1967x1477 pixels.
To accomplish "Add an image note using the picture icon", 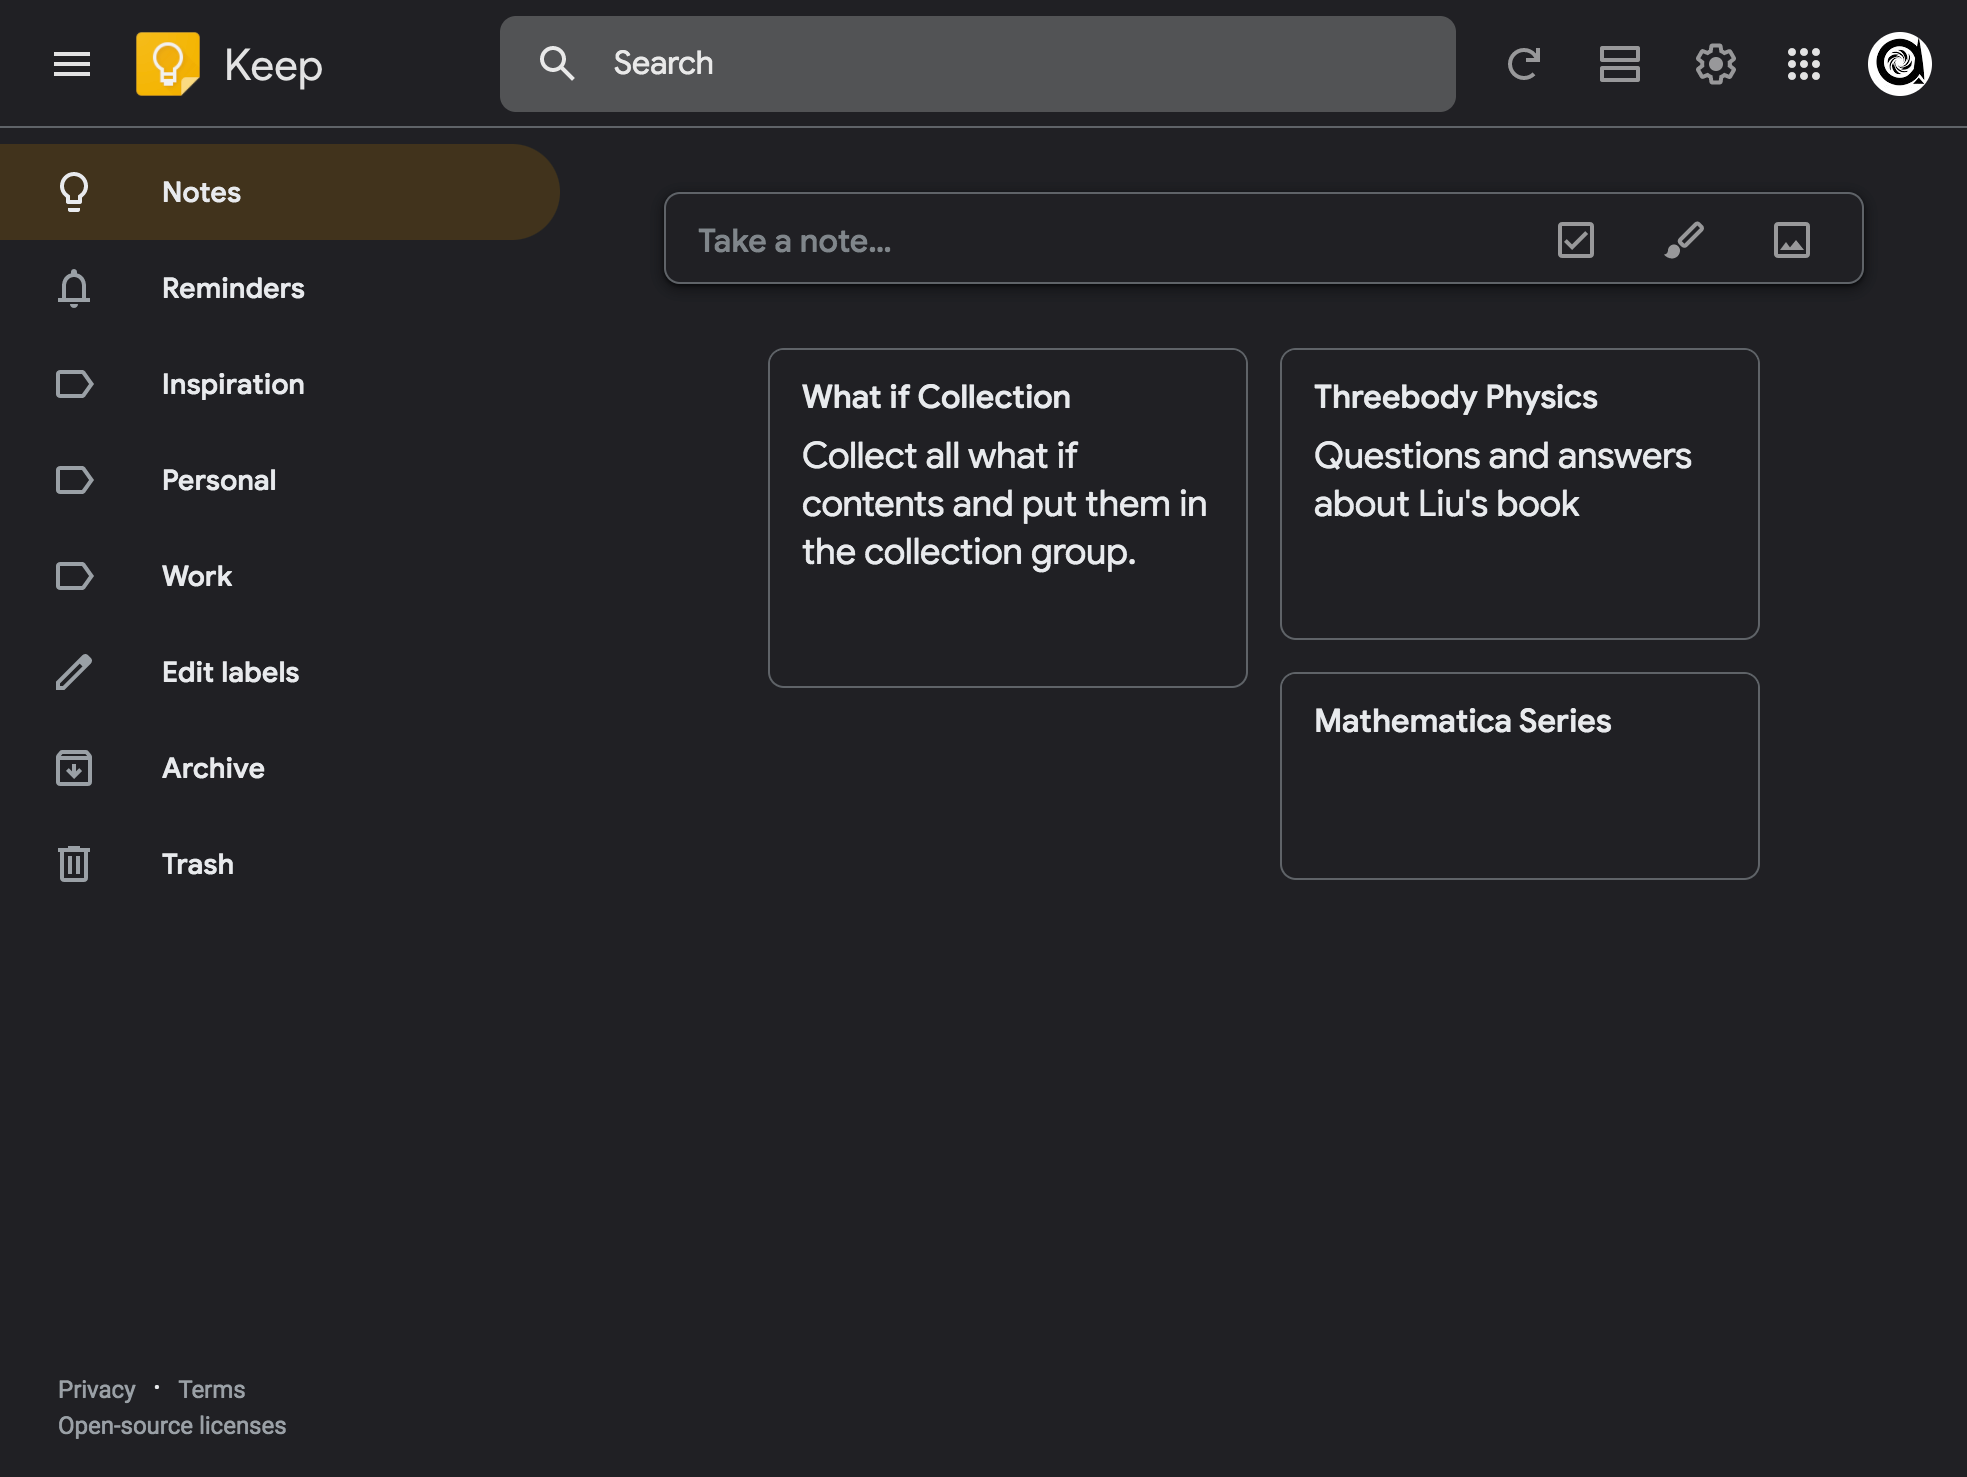I will (x=1791, y=239).
